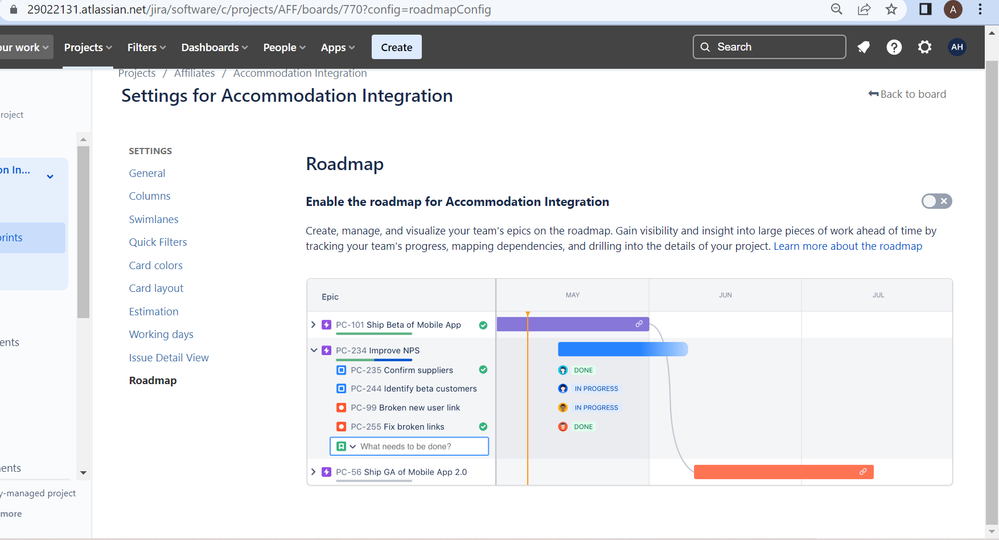Click the MAY month header
Screen dimensions: 999x540
click(572, 295)
